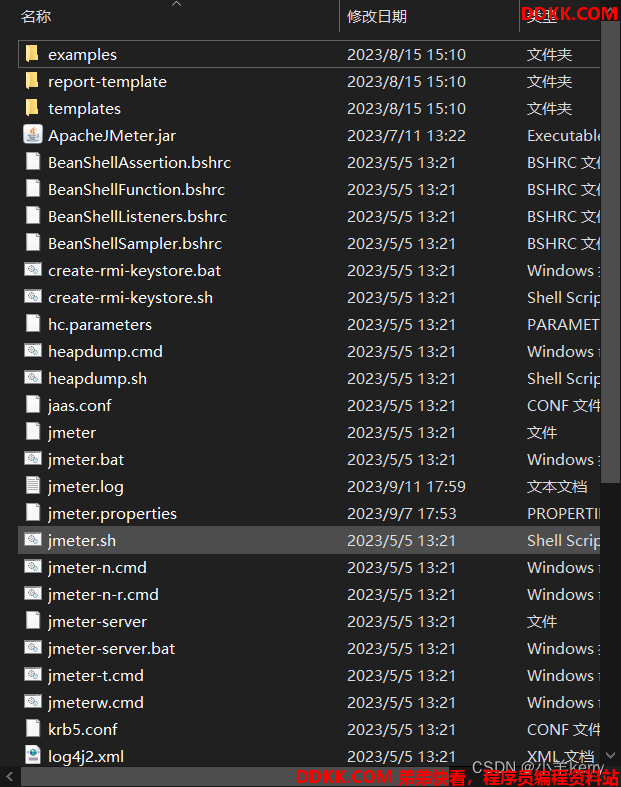Click the 2023/9/7 17:53 date of jmeter.properties
This screenshot has width=621, height=787.
click(402, 514)
